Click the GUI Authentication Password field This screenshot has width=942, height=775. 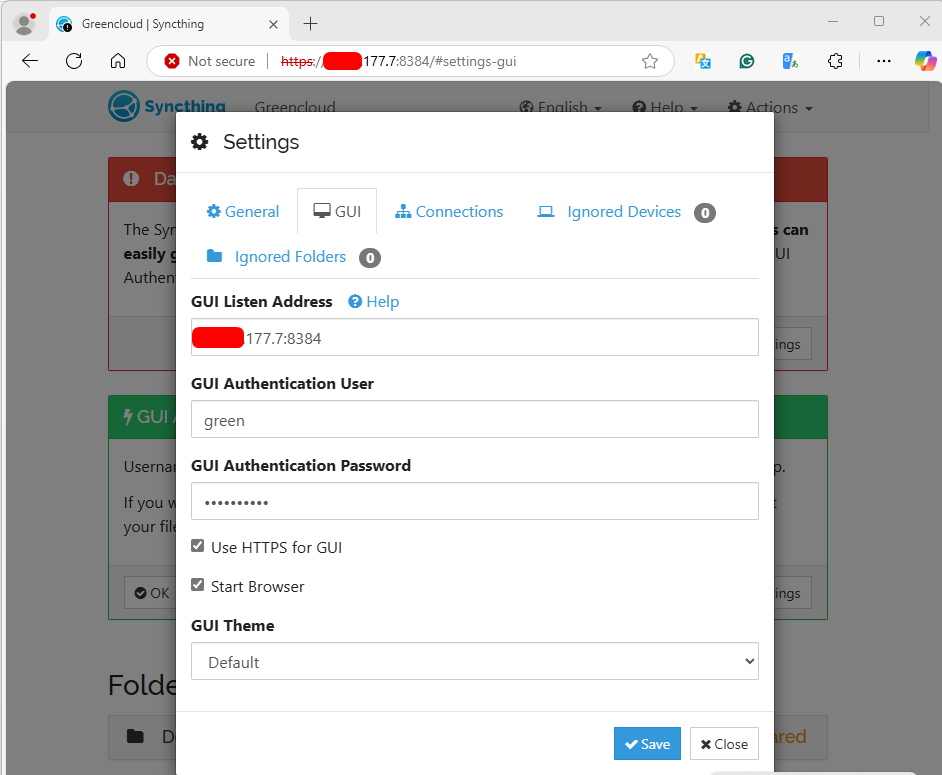(x=475, y=501)
